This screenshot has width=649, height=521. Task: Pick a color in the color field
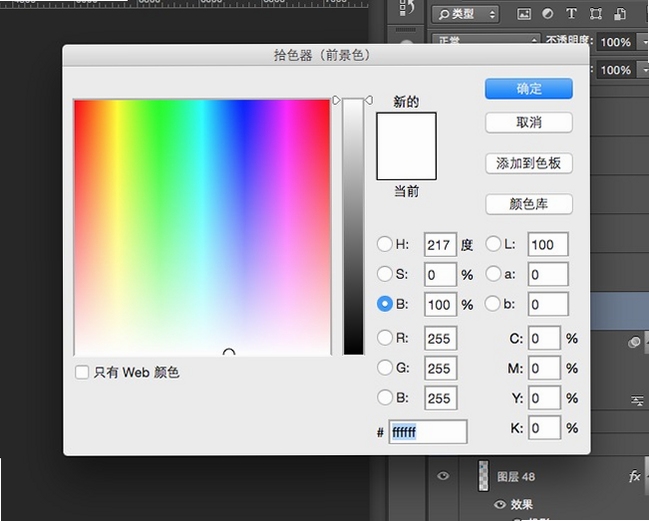pyautogui.click(x=202, y=227)
